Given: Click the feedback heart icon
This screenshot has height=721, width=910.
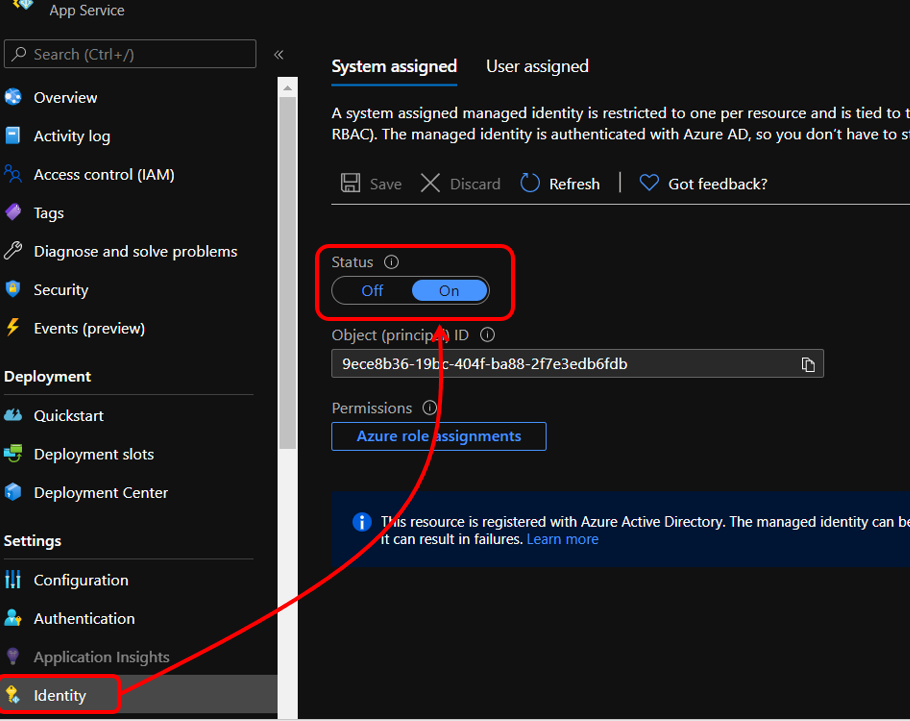Looking at the screenshot, I should pos(649,183).
